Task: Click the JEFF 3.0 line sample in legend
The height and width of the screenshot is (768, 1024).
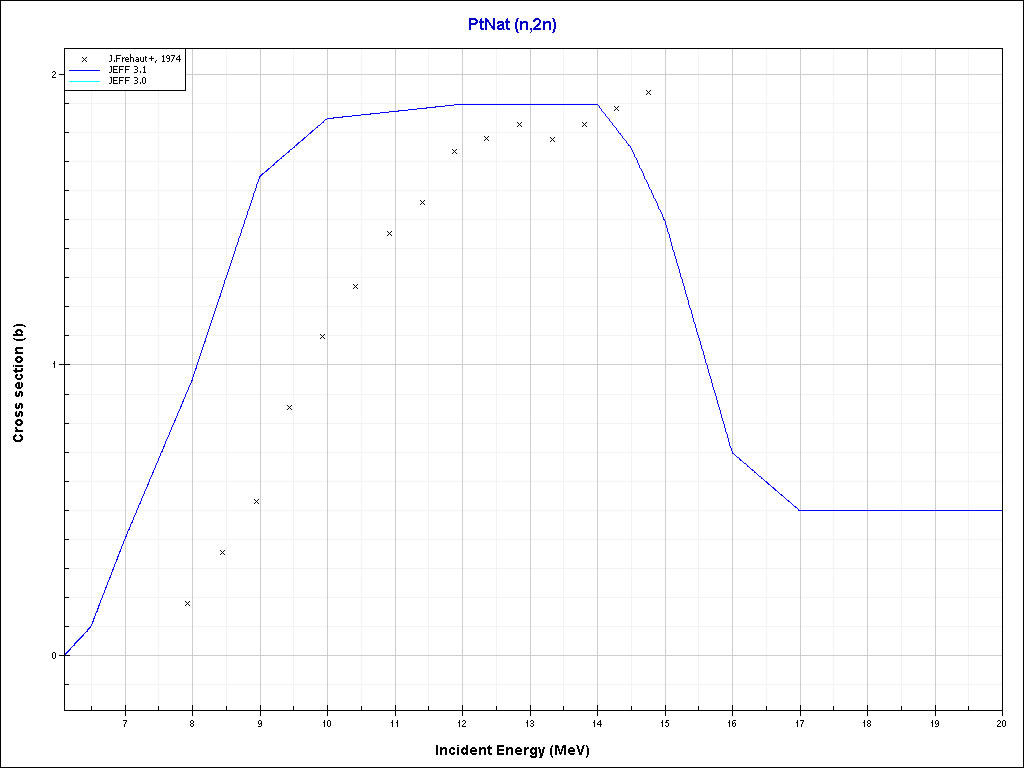Action: click(x=85, y=82)
